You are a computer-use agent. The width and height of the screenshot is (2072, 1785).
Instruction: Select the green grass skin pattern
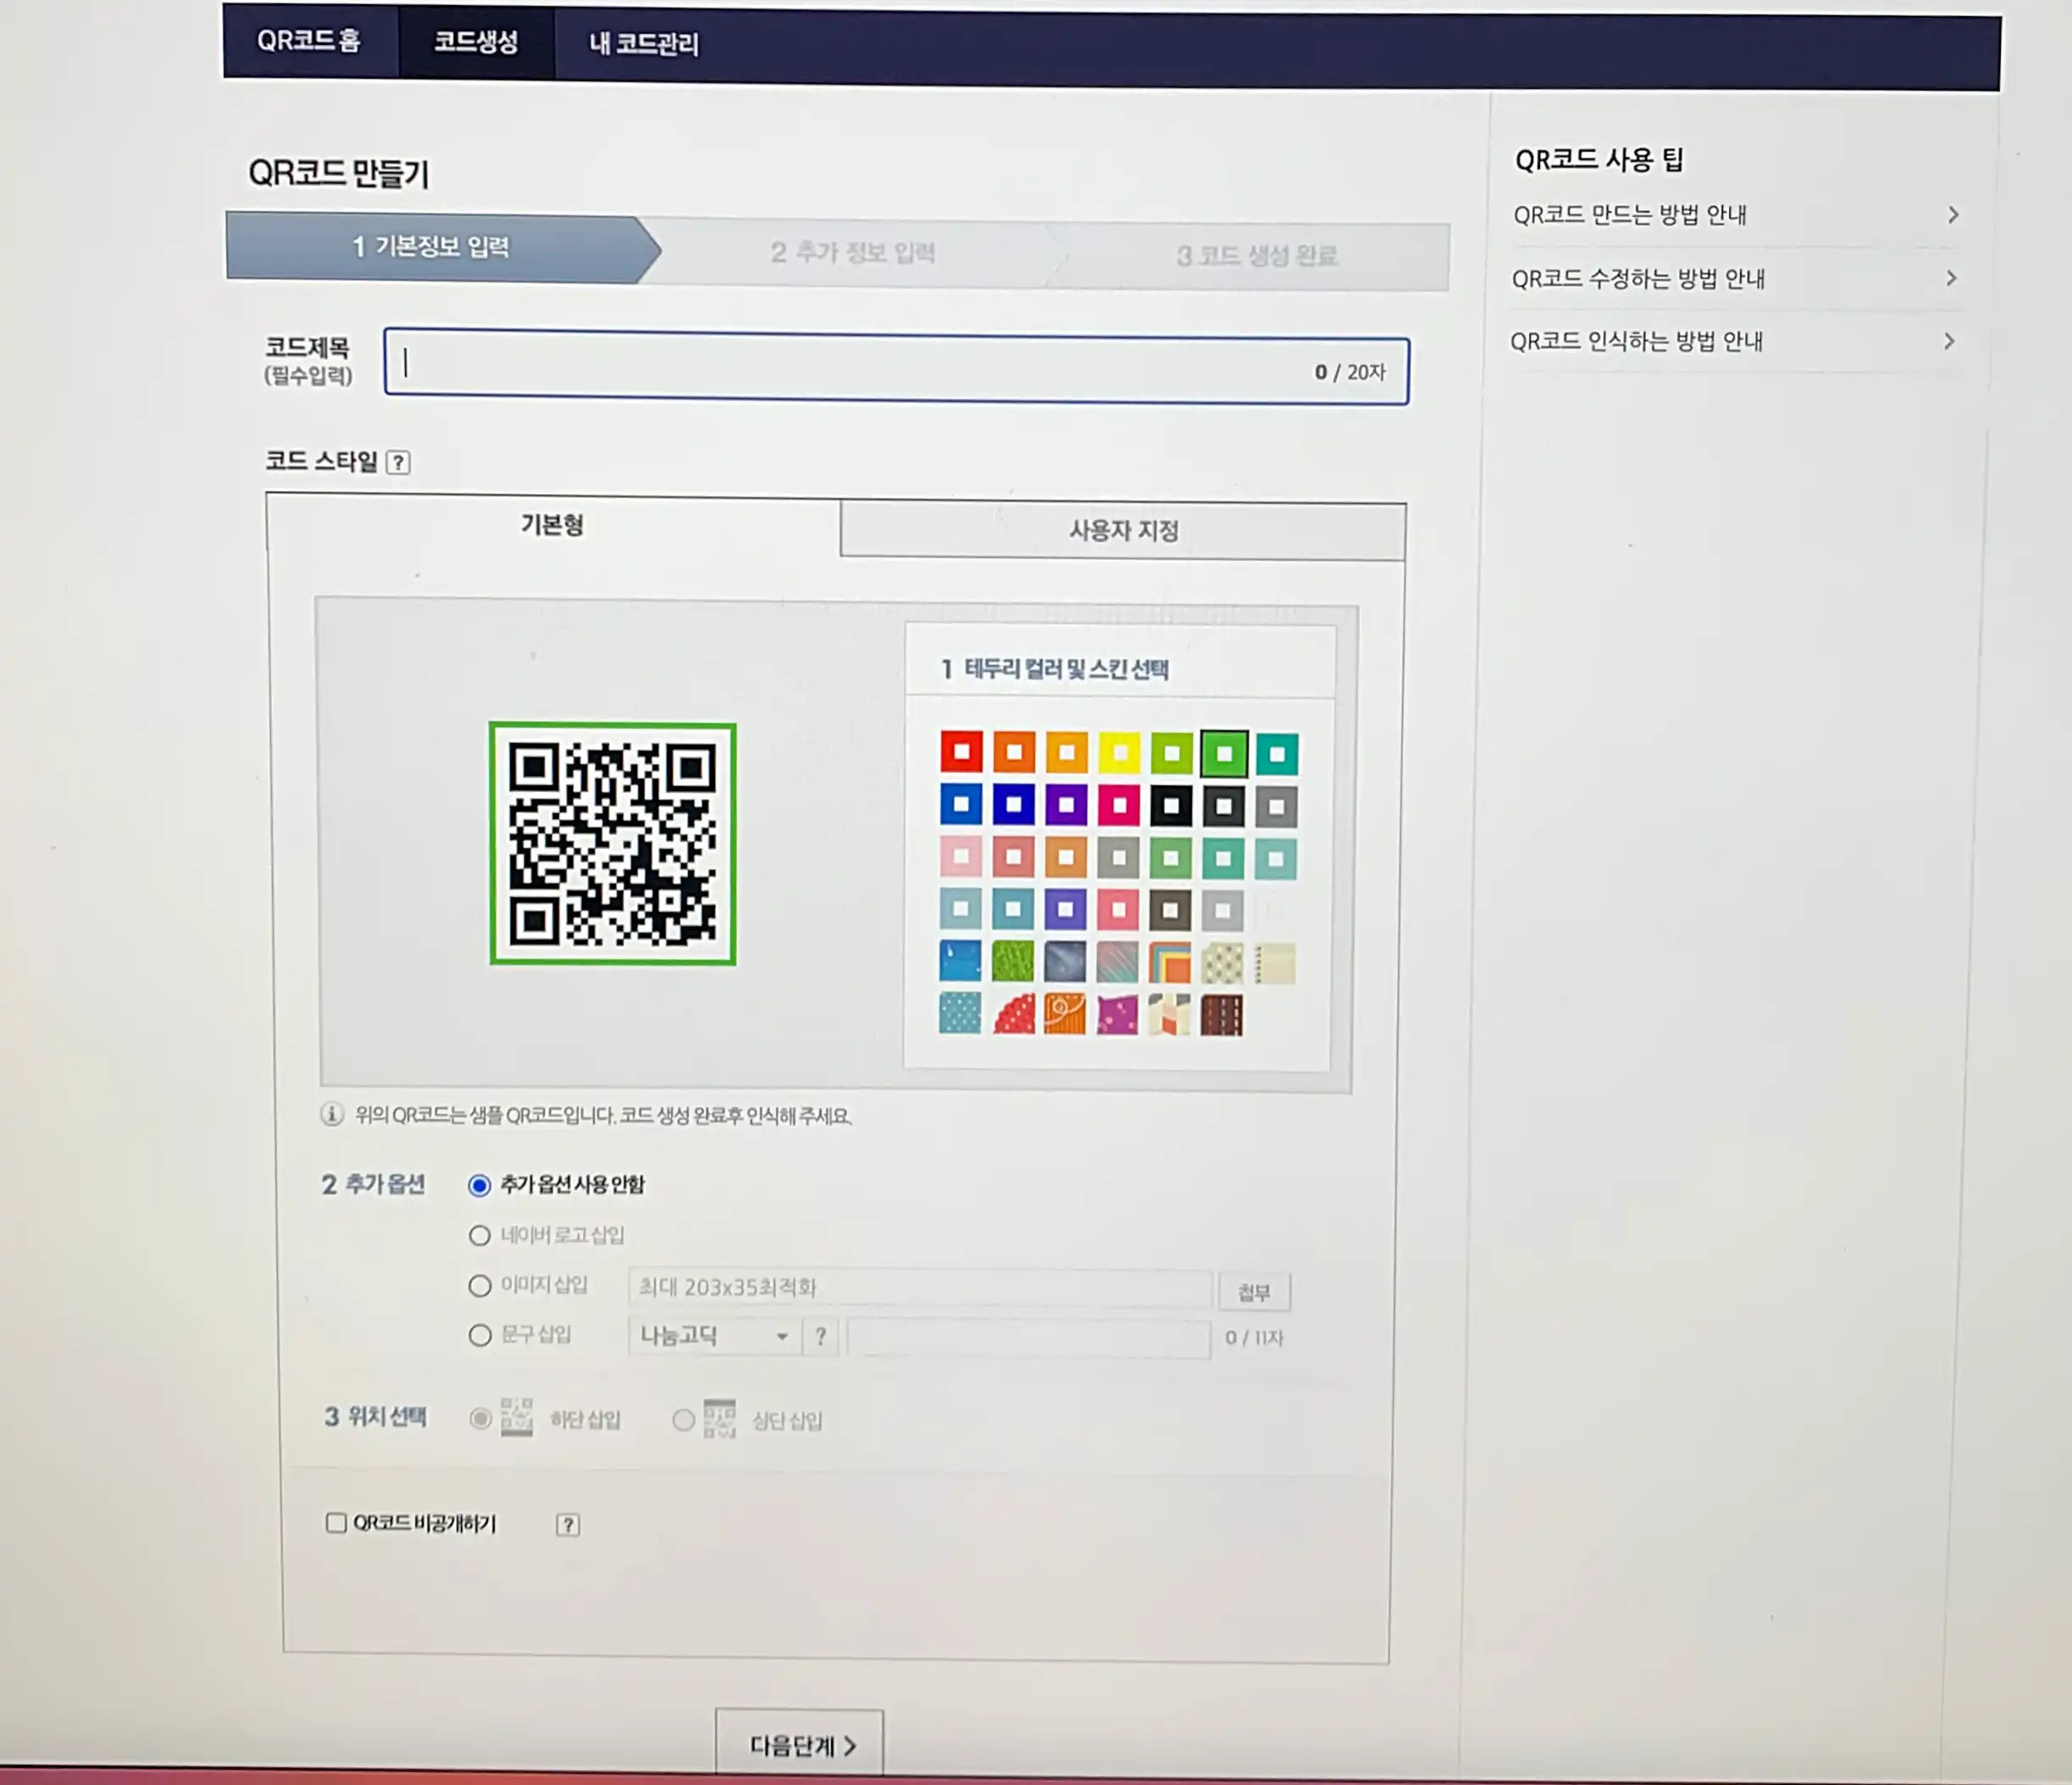coord(1013,962)
